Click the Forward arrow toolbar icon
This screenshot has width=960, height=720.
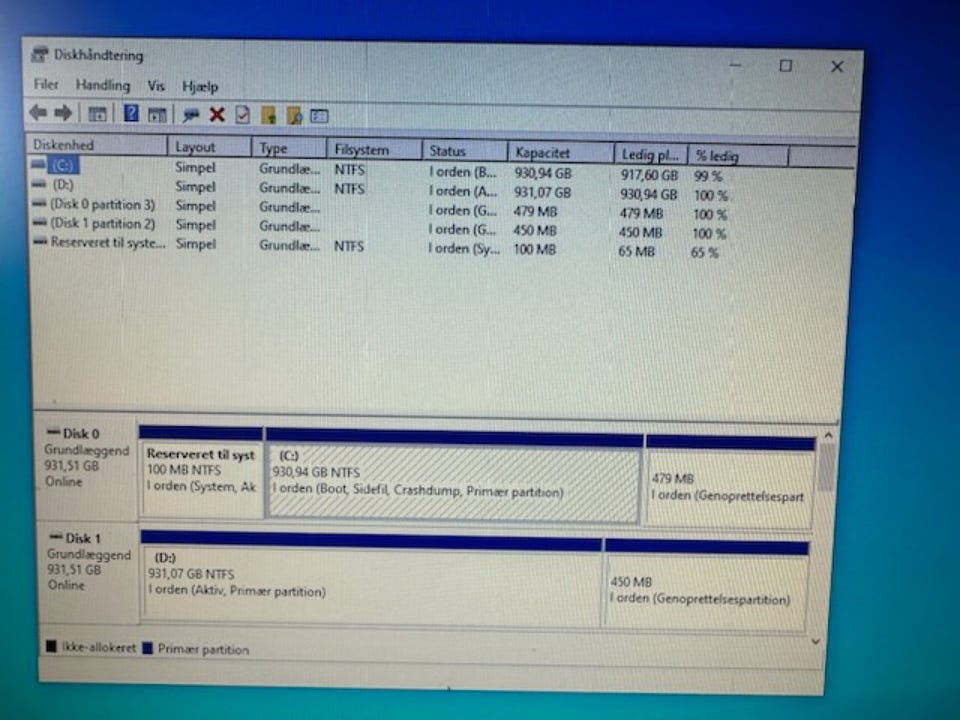[x=63, y=113]
